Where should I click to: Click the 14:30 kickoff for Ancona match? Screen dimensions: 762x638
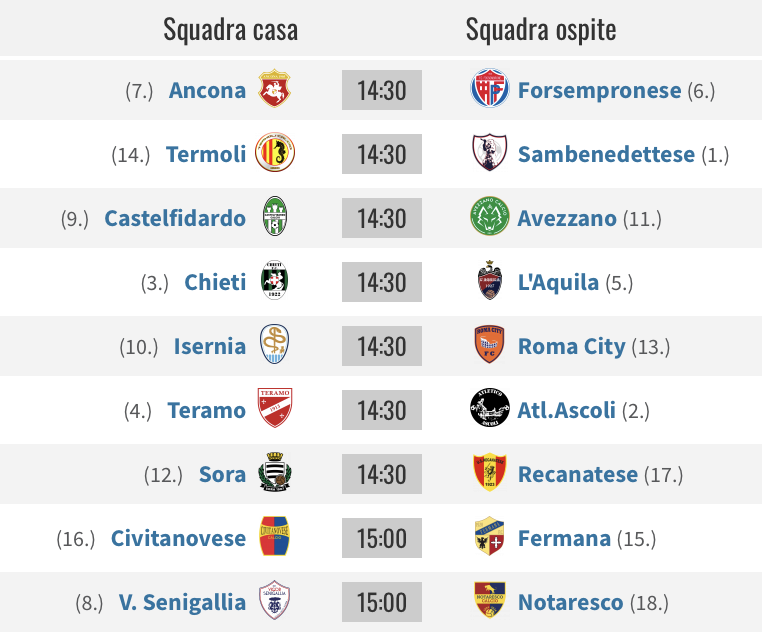[382, 90]
